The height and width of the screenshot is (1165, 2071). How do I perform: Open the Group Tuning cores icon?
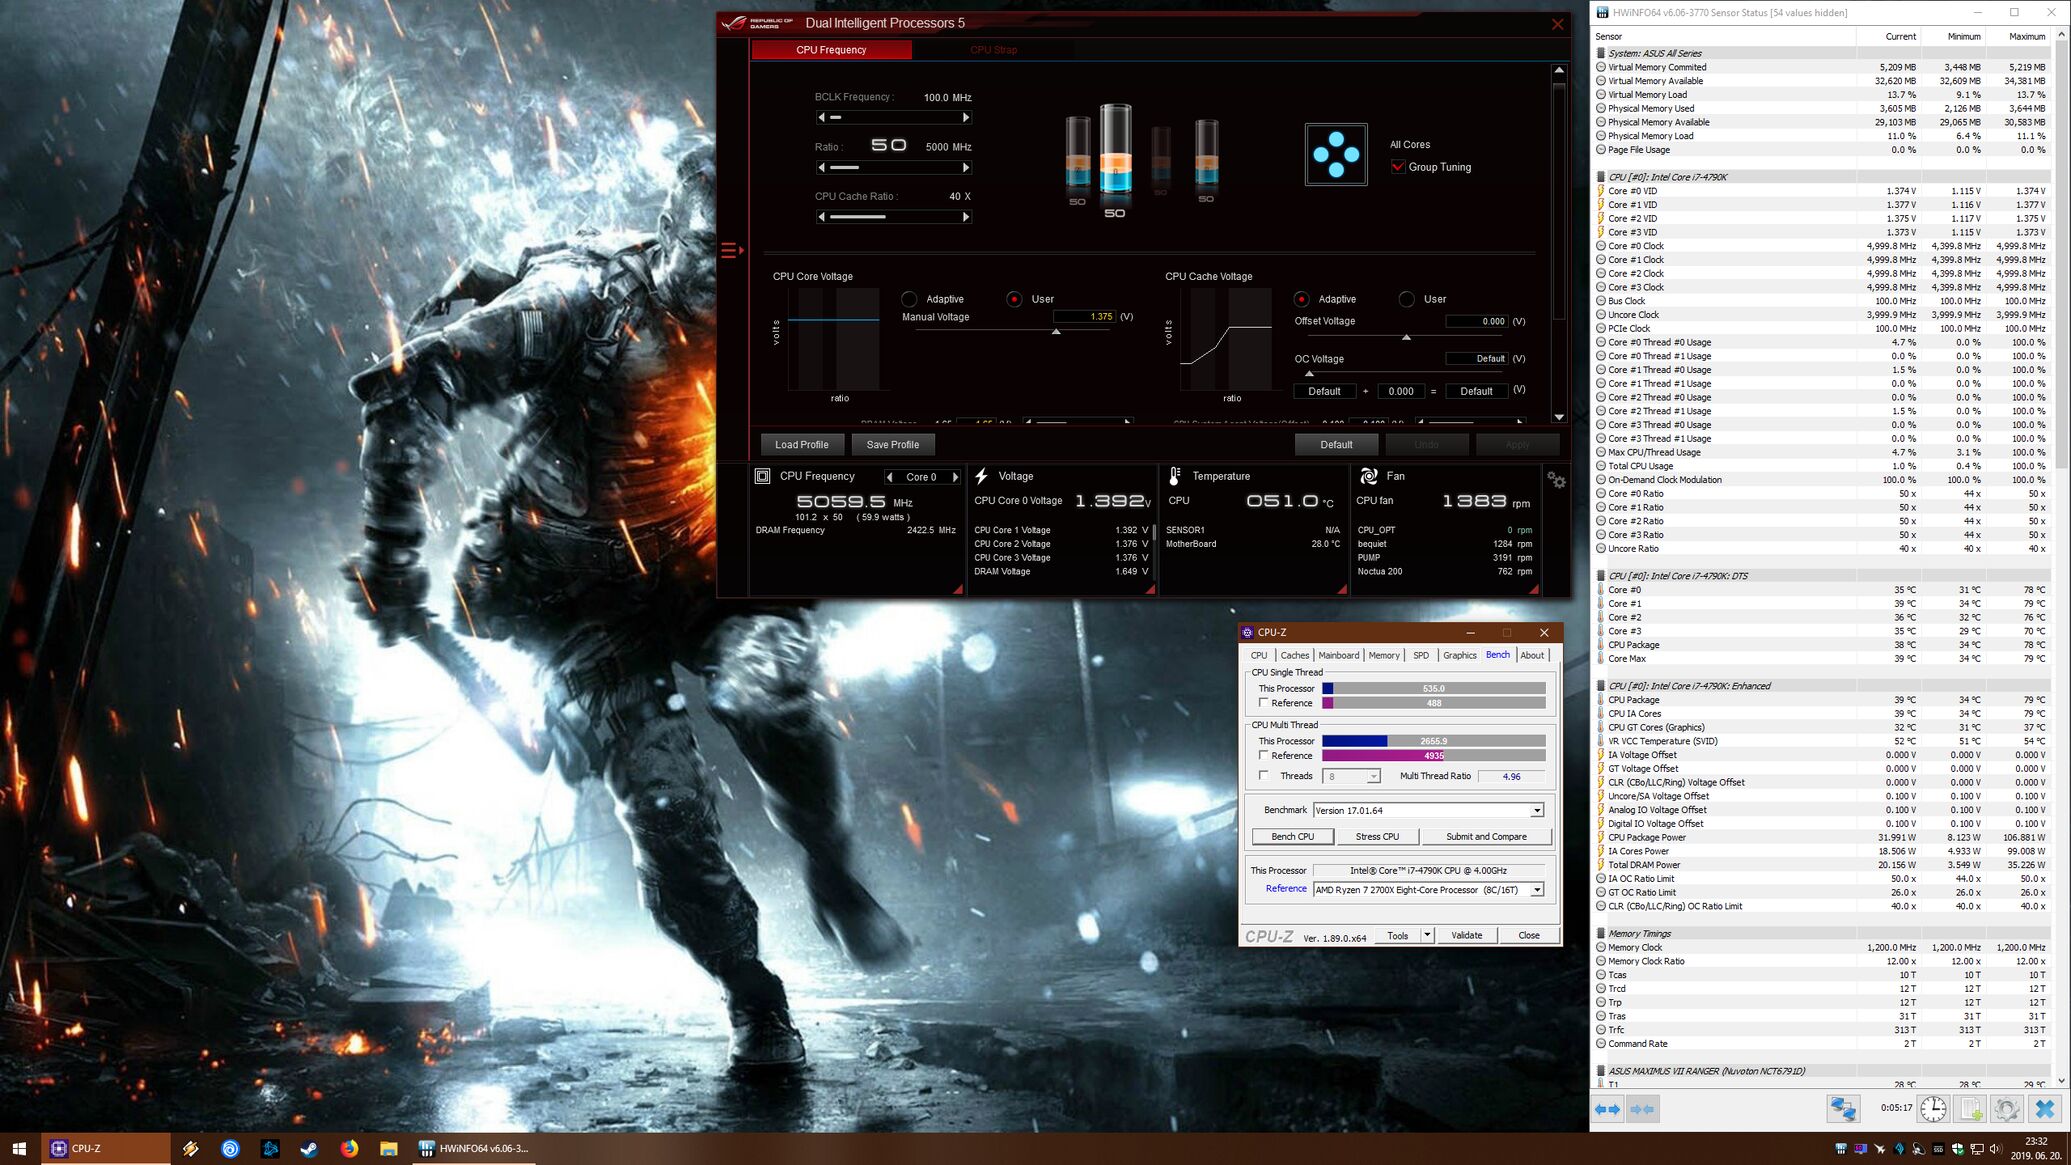pyautogui.click(x=1336, y=154)
